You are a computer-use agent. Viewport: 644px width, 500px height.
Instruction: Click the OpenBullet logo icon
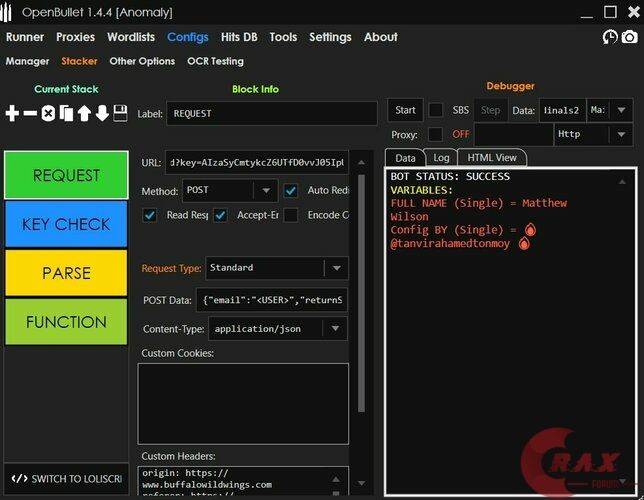click(7, 13)
